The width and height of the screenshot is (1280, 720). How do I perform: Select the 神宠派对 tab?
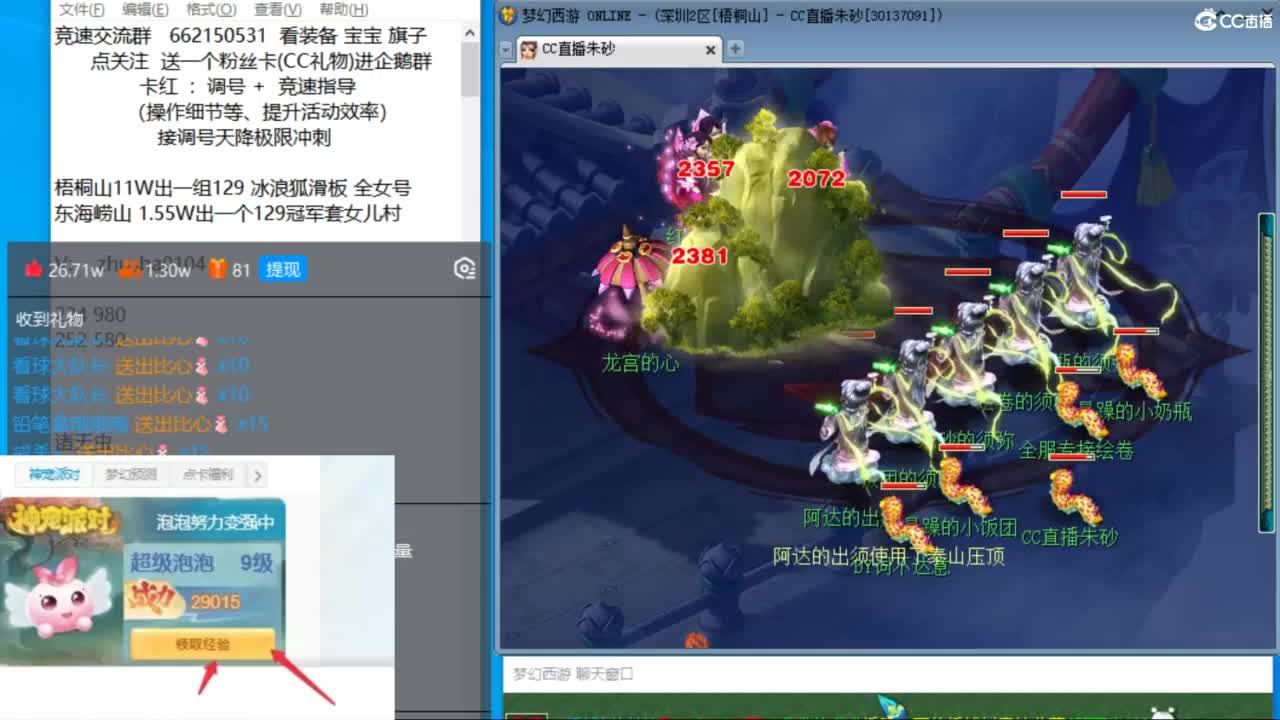tap(54, 475)
